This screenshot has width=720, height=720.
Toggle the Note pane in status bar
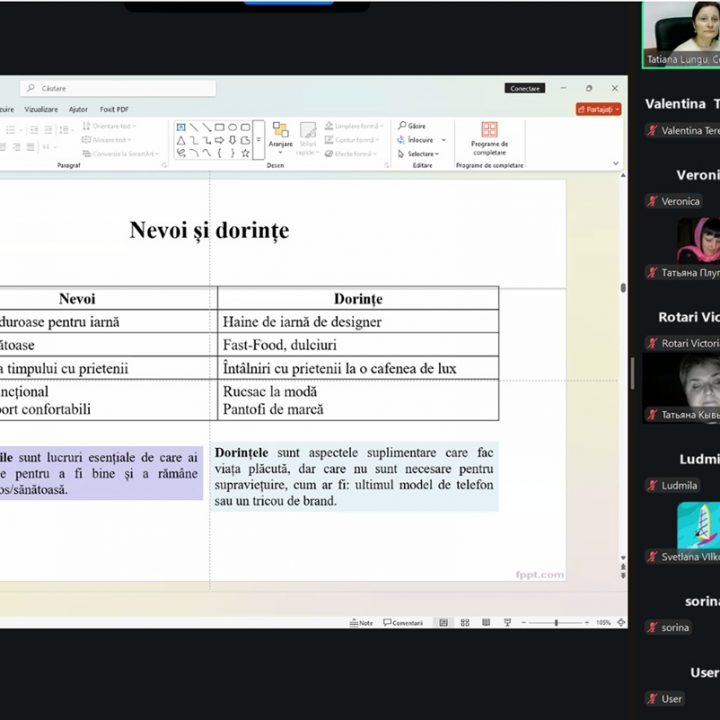point(361,622)
